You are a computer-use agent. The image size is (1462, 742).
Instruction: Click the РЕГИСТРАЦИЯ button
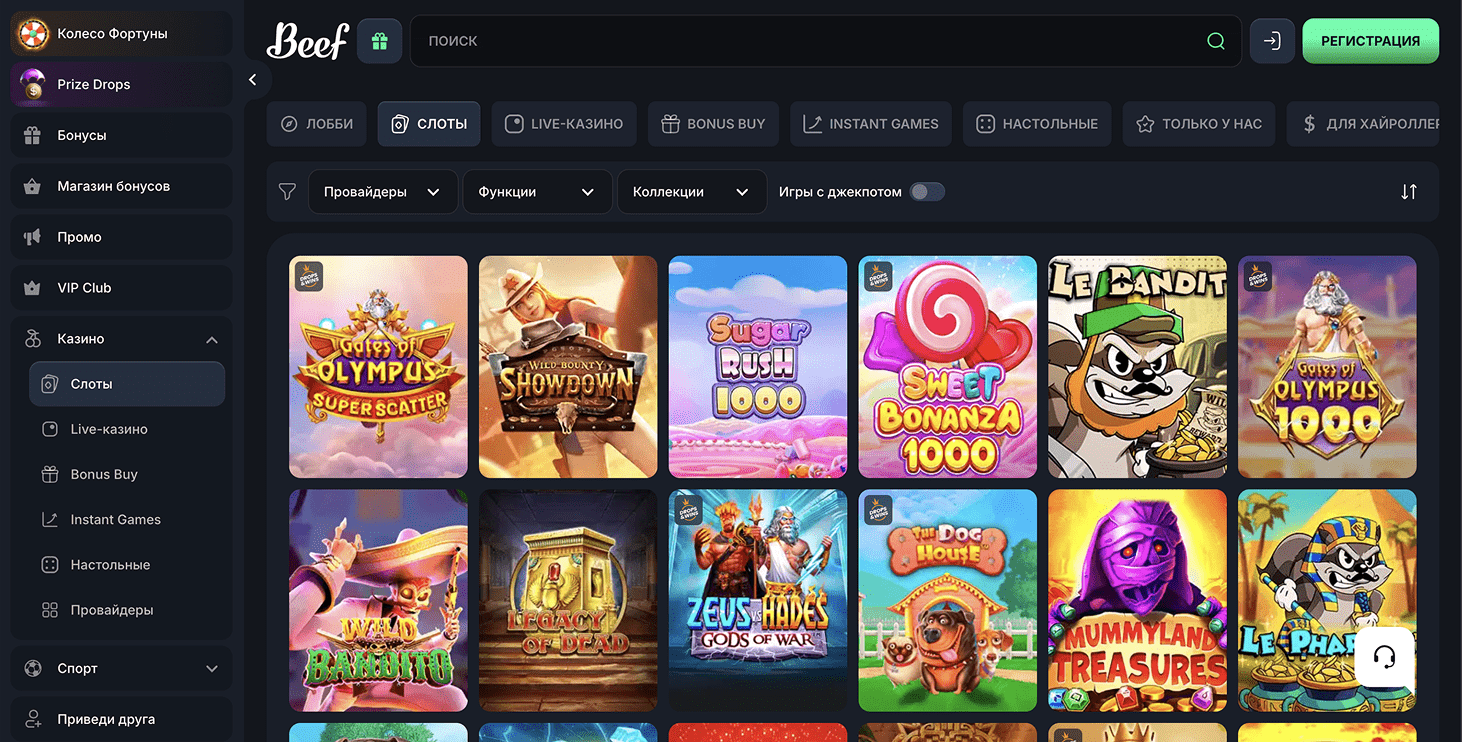coord(1370,41)
